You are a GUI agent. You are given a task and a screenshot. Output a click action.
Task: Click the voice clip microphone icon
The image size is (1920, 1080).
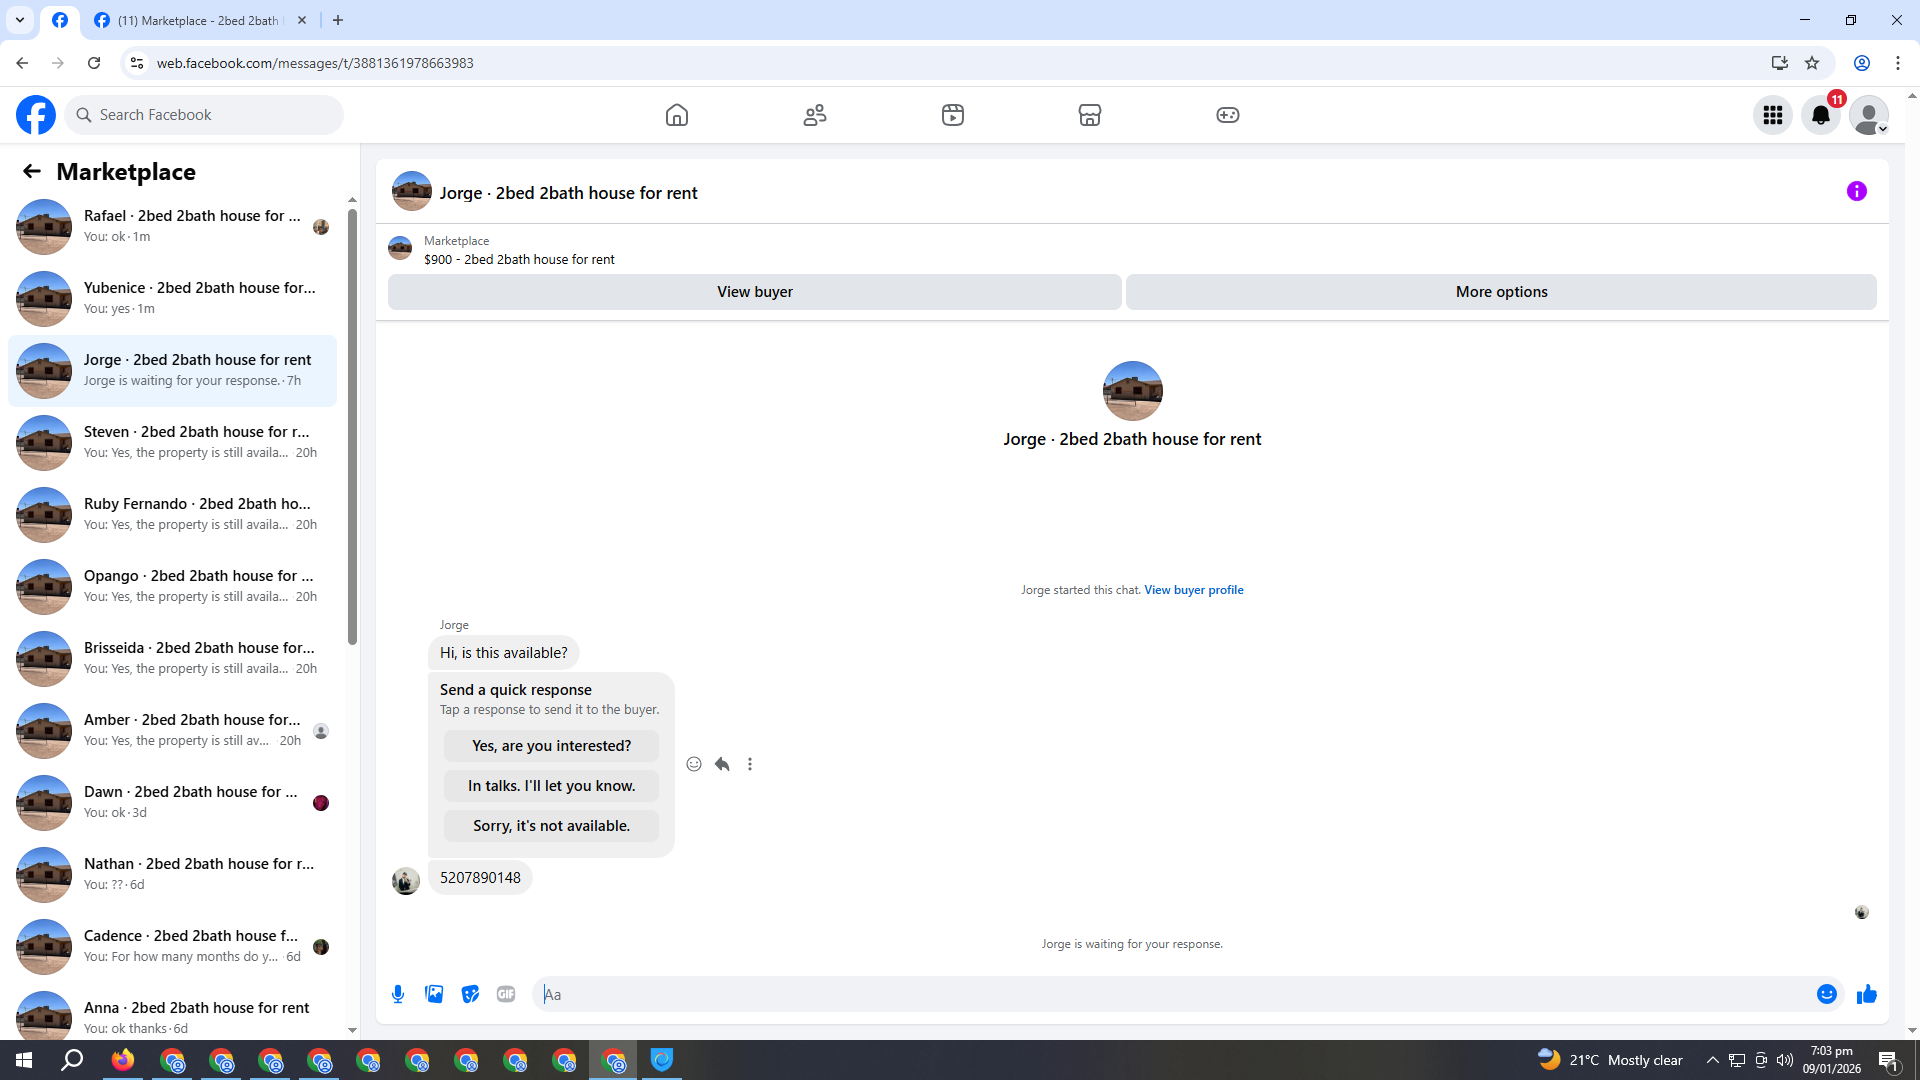coord(398,994)
